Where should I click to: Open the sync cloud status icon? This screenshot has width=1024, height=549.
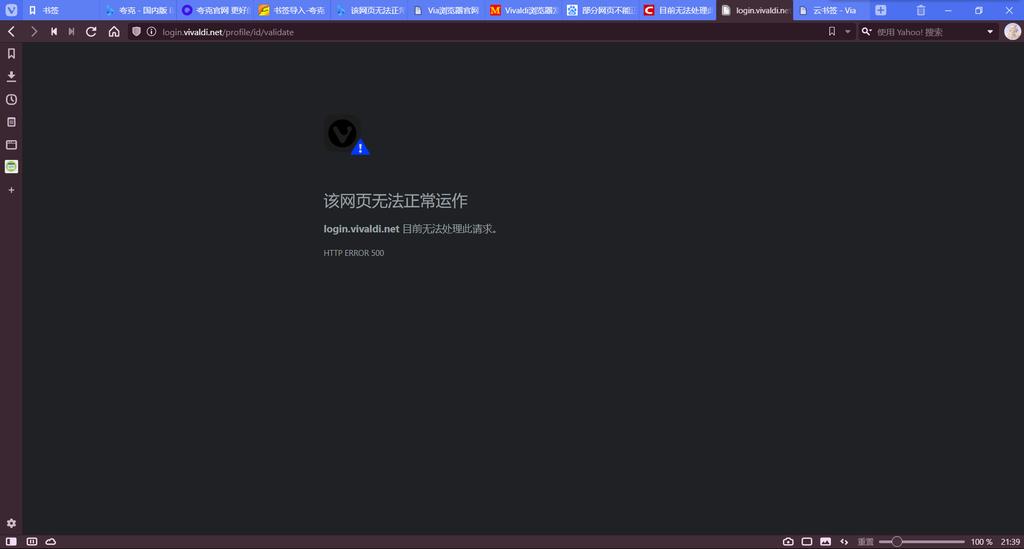tap(50, 541)
